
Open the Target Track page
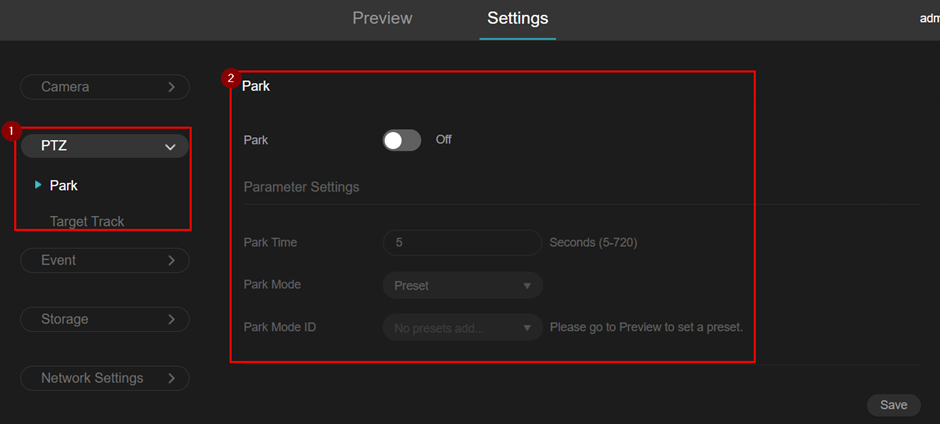coord(87,221)
